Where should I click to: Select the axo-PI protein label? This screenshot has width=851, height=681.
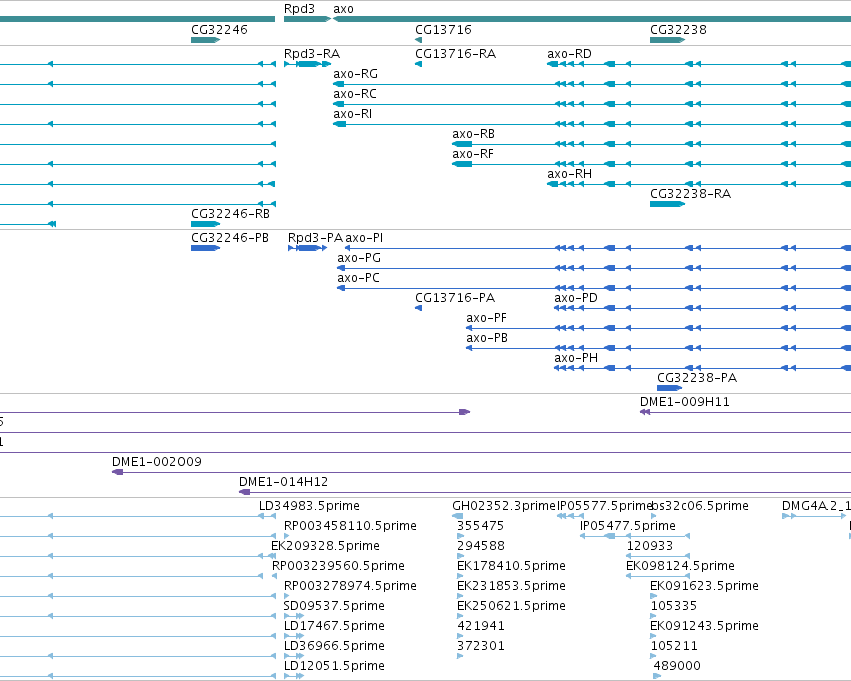364,238
